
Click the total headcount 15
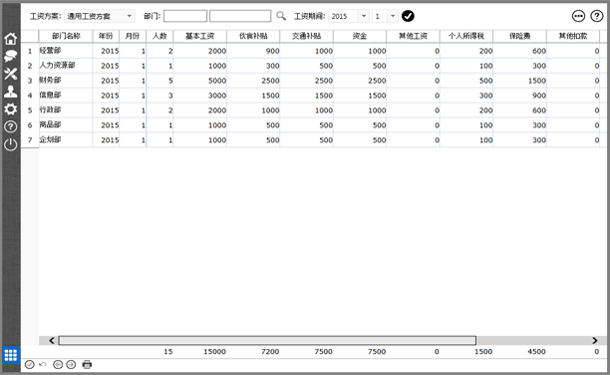tap(168, 352)
